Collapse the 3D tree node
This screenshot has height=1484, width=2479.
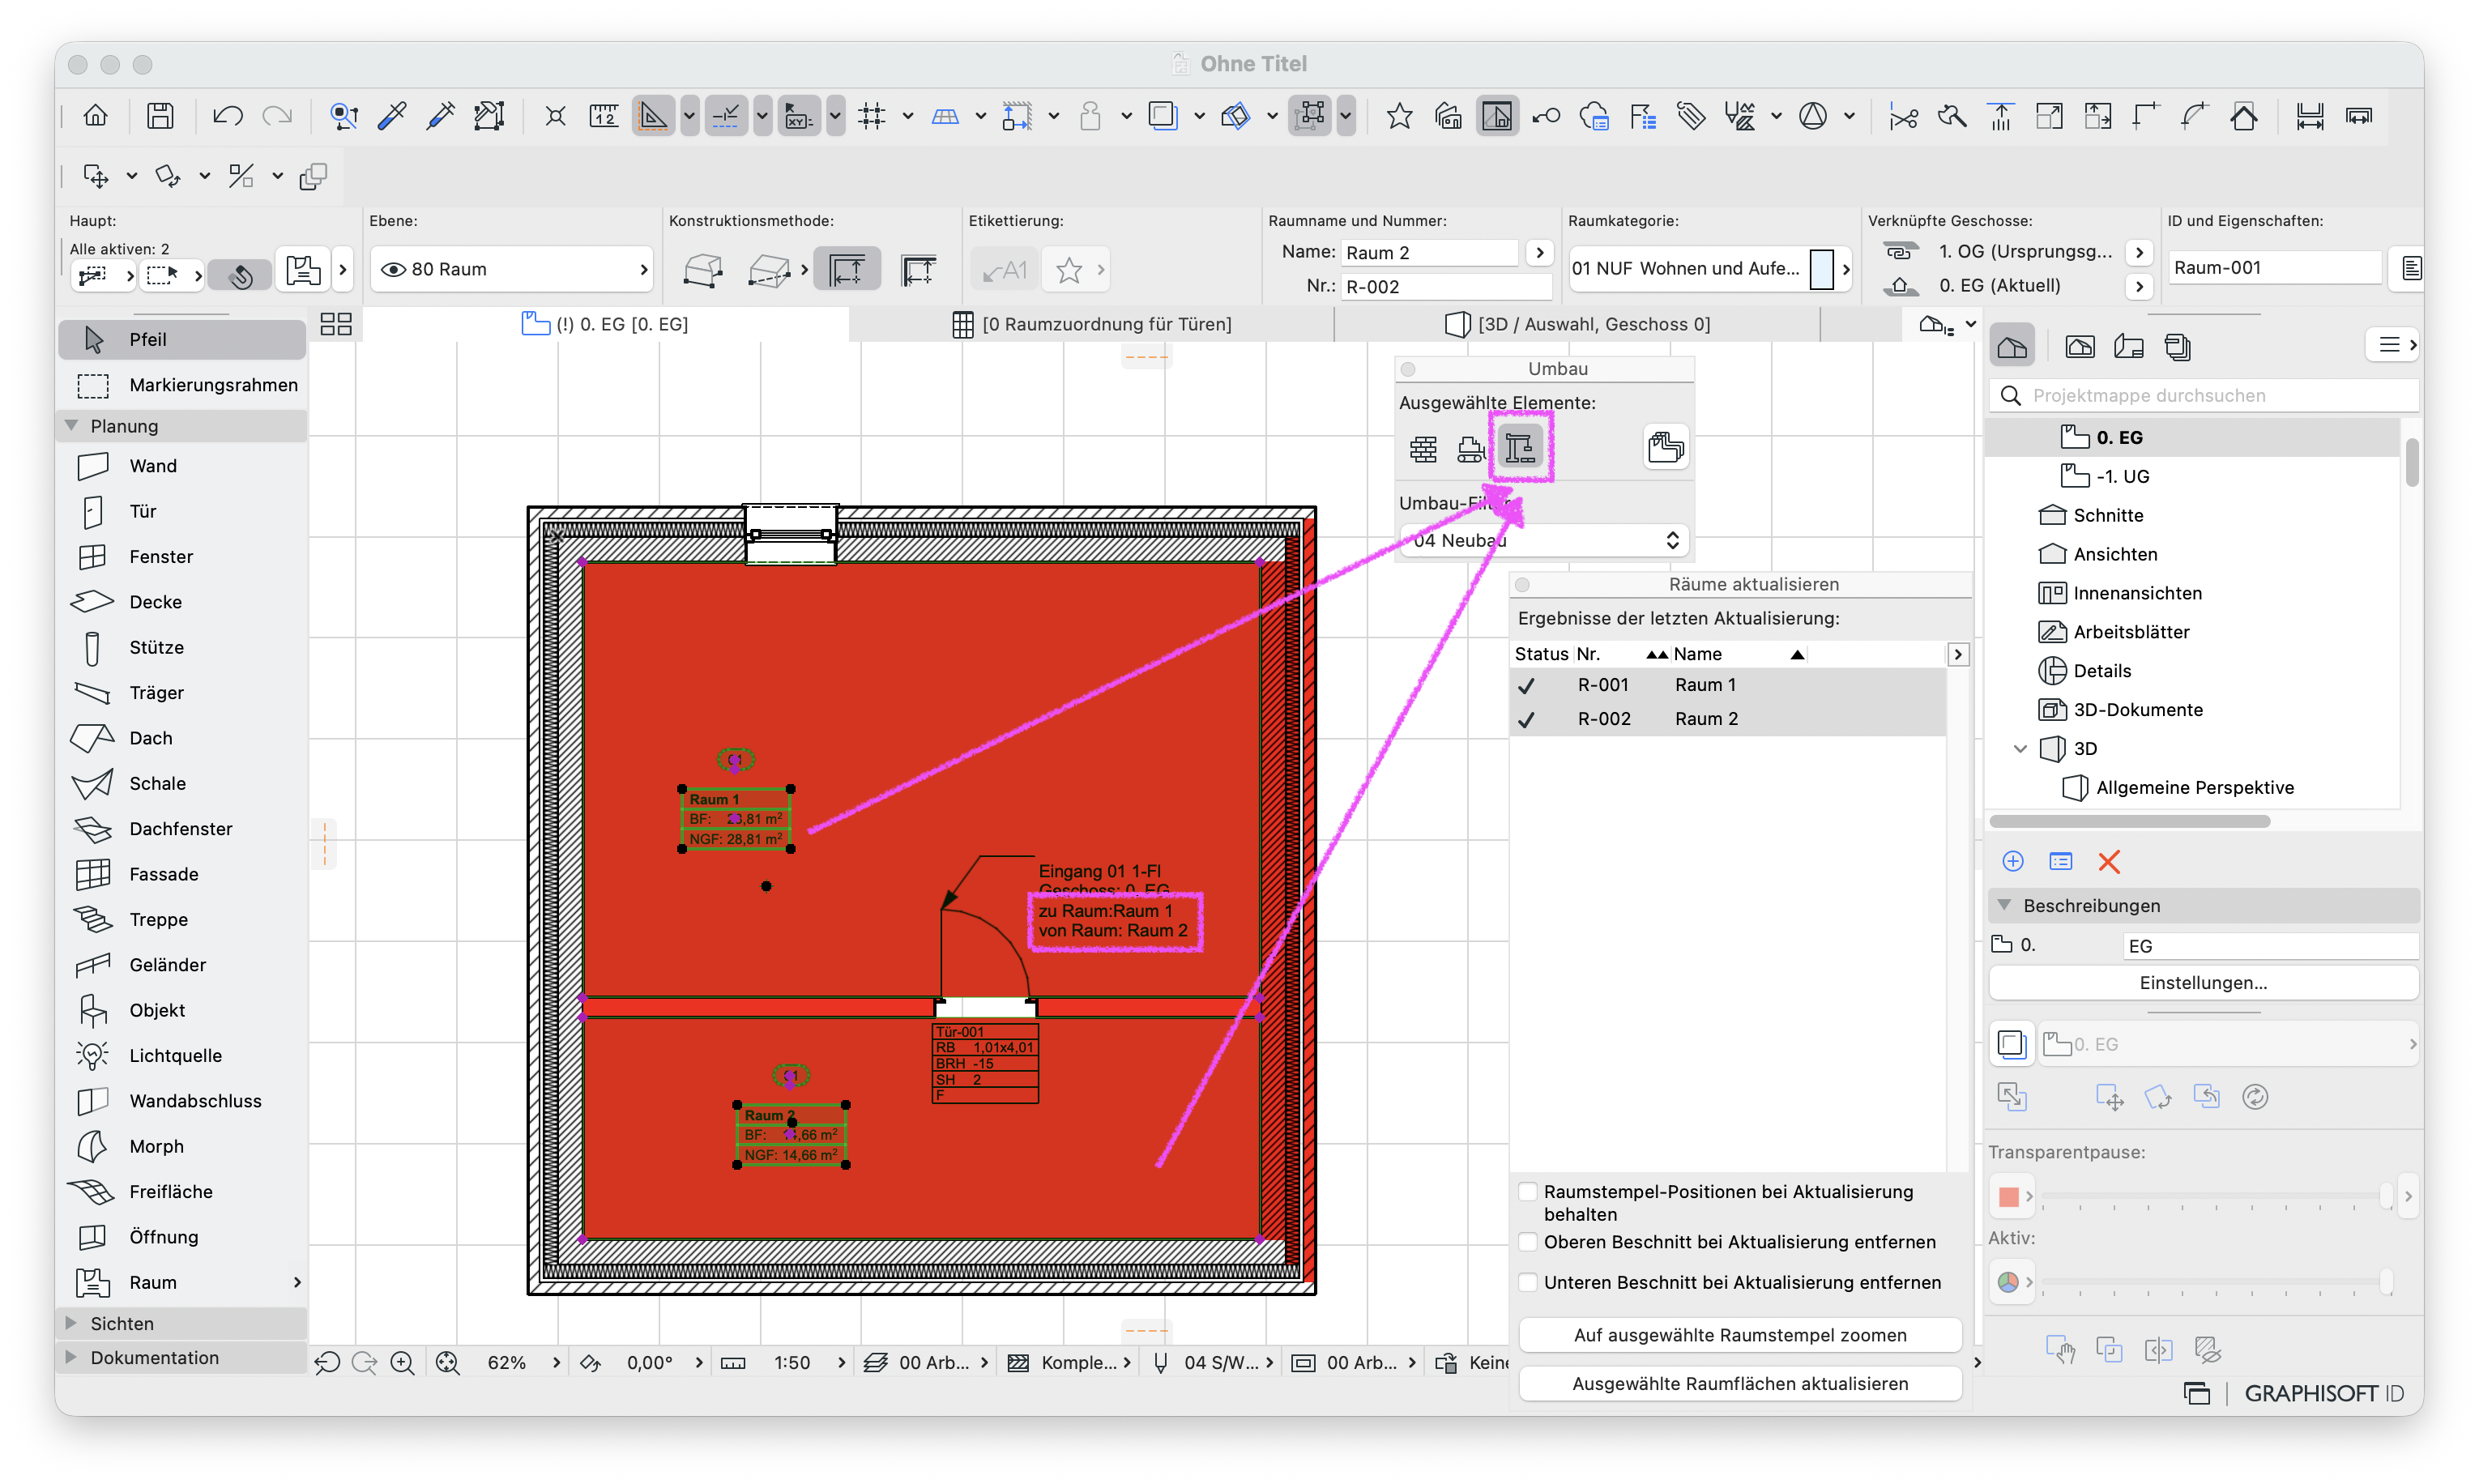[x=2019, y=748]
